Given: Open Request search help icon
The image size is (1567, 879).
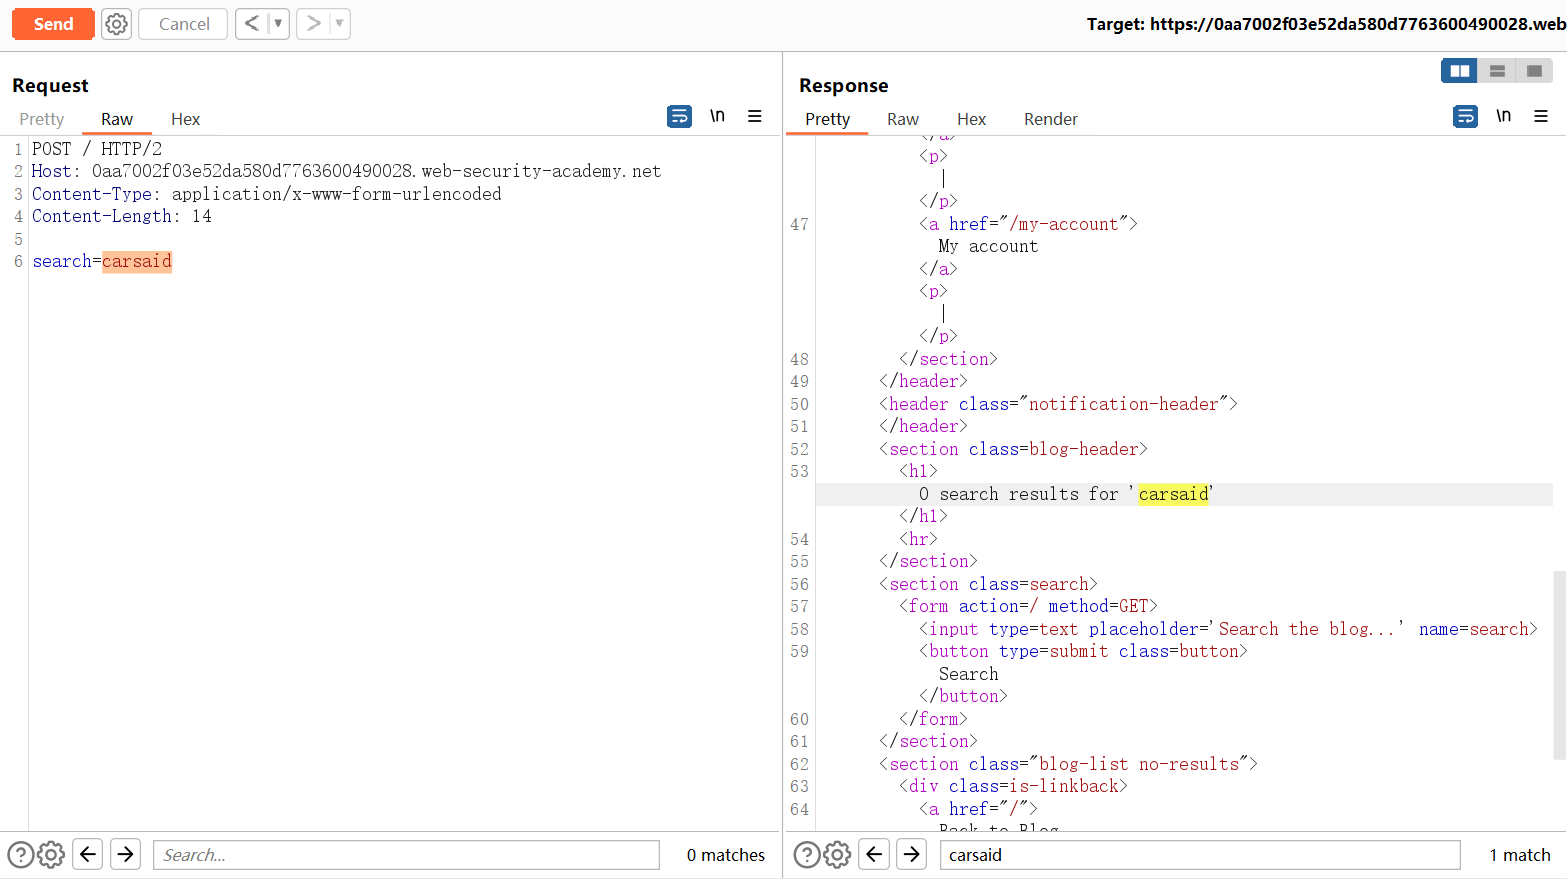Looking at the screenshot, I should pyautogui.click(x=20, y=855).
